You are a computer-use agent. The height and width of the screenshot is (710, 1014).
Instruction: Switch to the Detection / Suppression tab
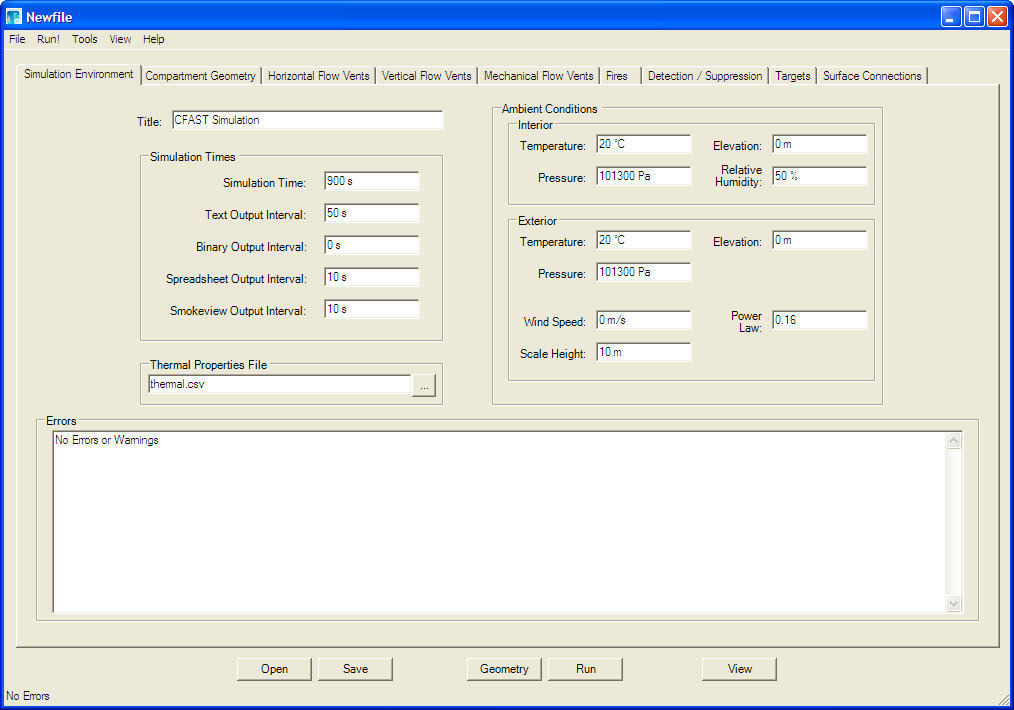[x=705, y=76]
